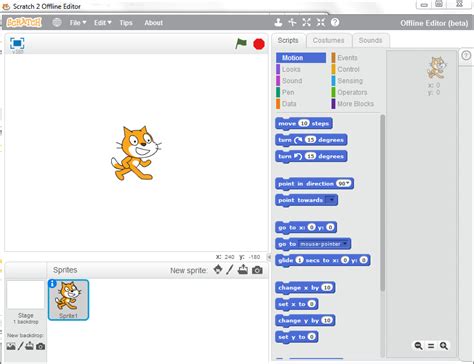Switch to the Scripts tab
474x364 pixels.
288,40
